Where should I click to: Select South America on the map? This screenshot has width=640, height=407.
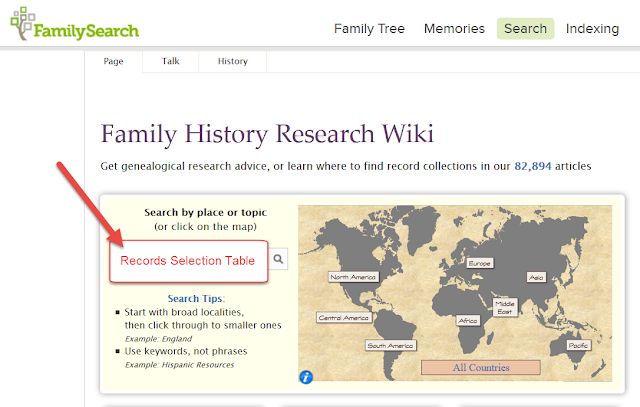(x=391, y=345)
